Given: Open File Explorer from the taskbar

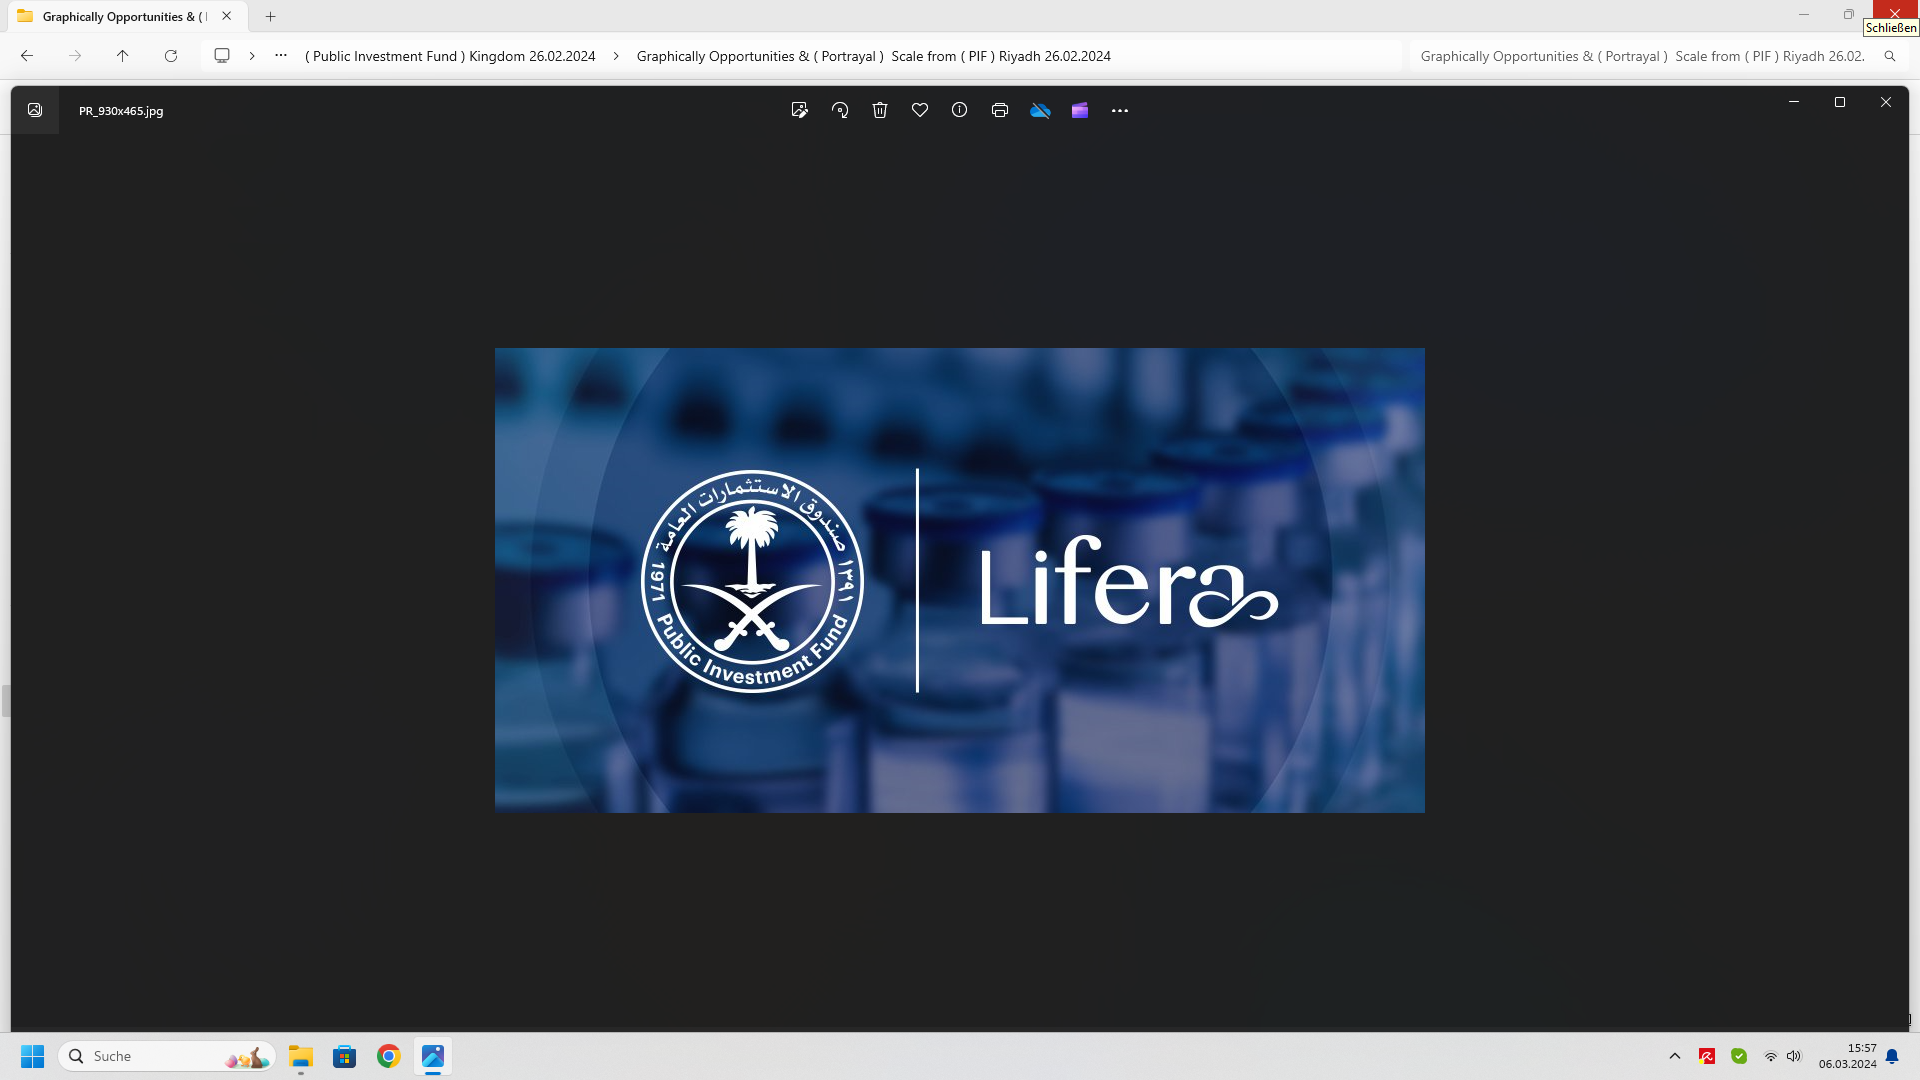Looking at the screenshot, I should coord(301,1056).
